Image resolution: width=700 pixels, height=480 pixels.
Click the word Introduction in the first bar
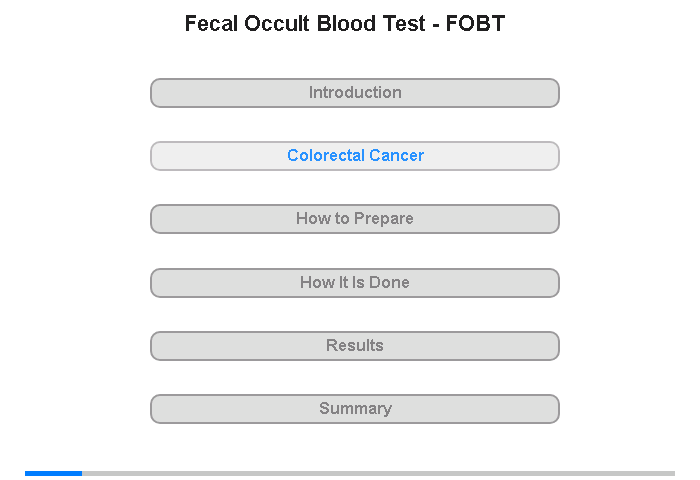[x=355, y=92]
